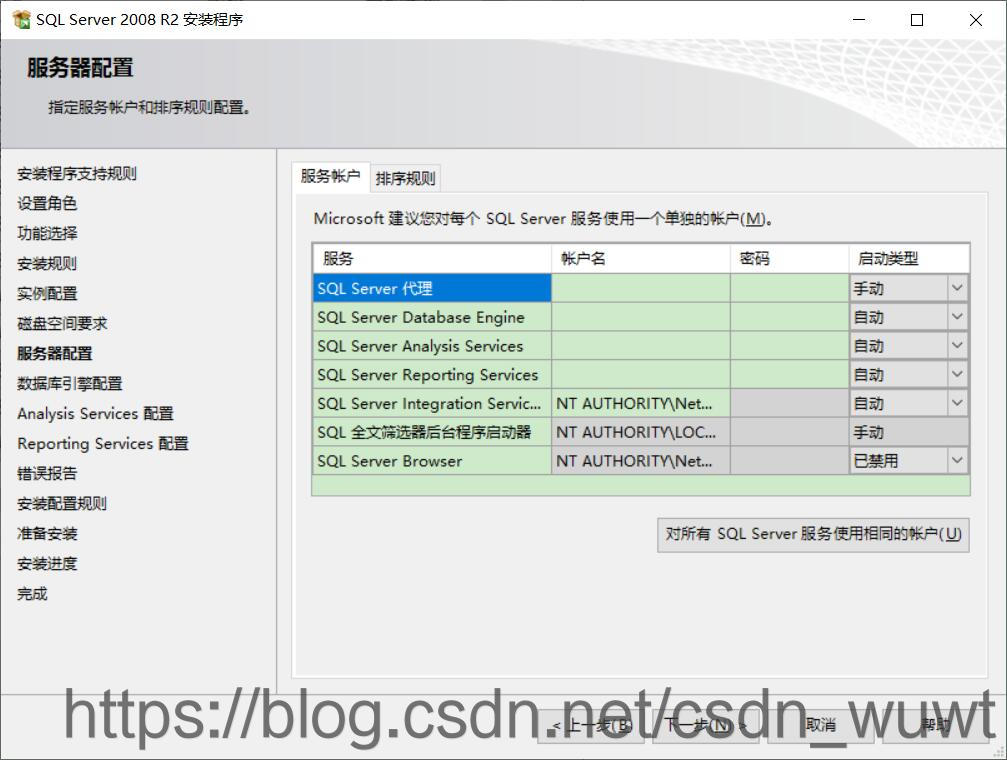Viewport: 1007px width, 760px height.
Task: Open startup type dropdown for SQL Server 代理
Action: [957, 288]
